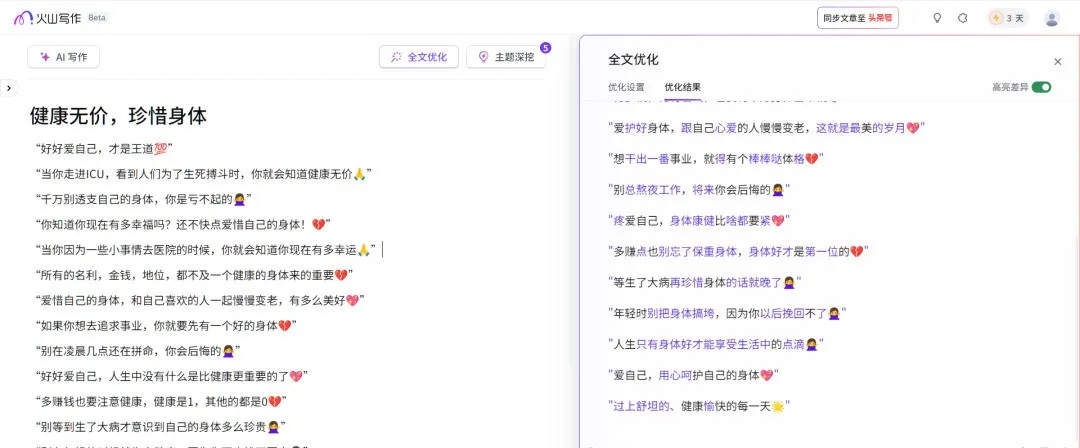Close the 全文优化 panel
Image resolution: width=1080 pixels, height=448 pixels.
point(1058,61)
